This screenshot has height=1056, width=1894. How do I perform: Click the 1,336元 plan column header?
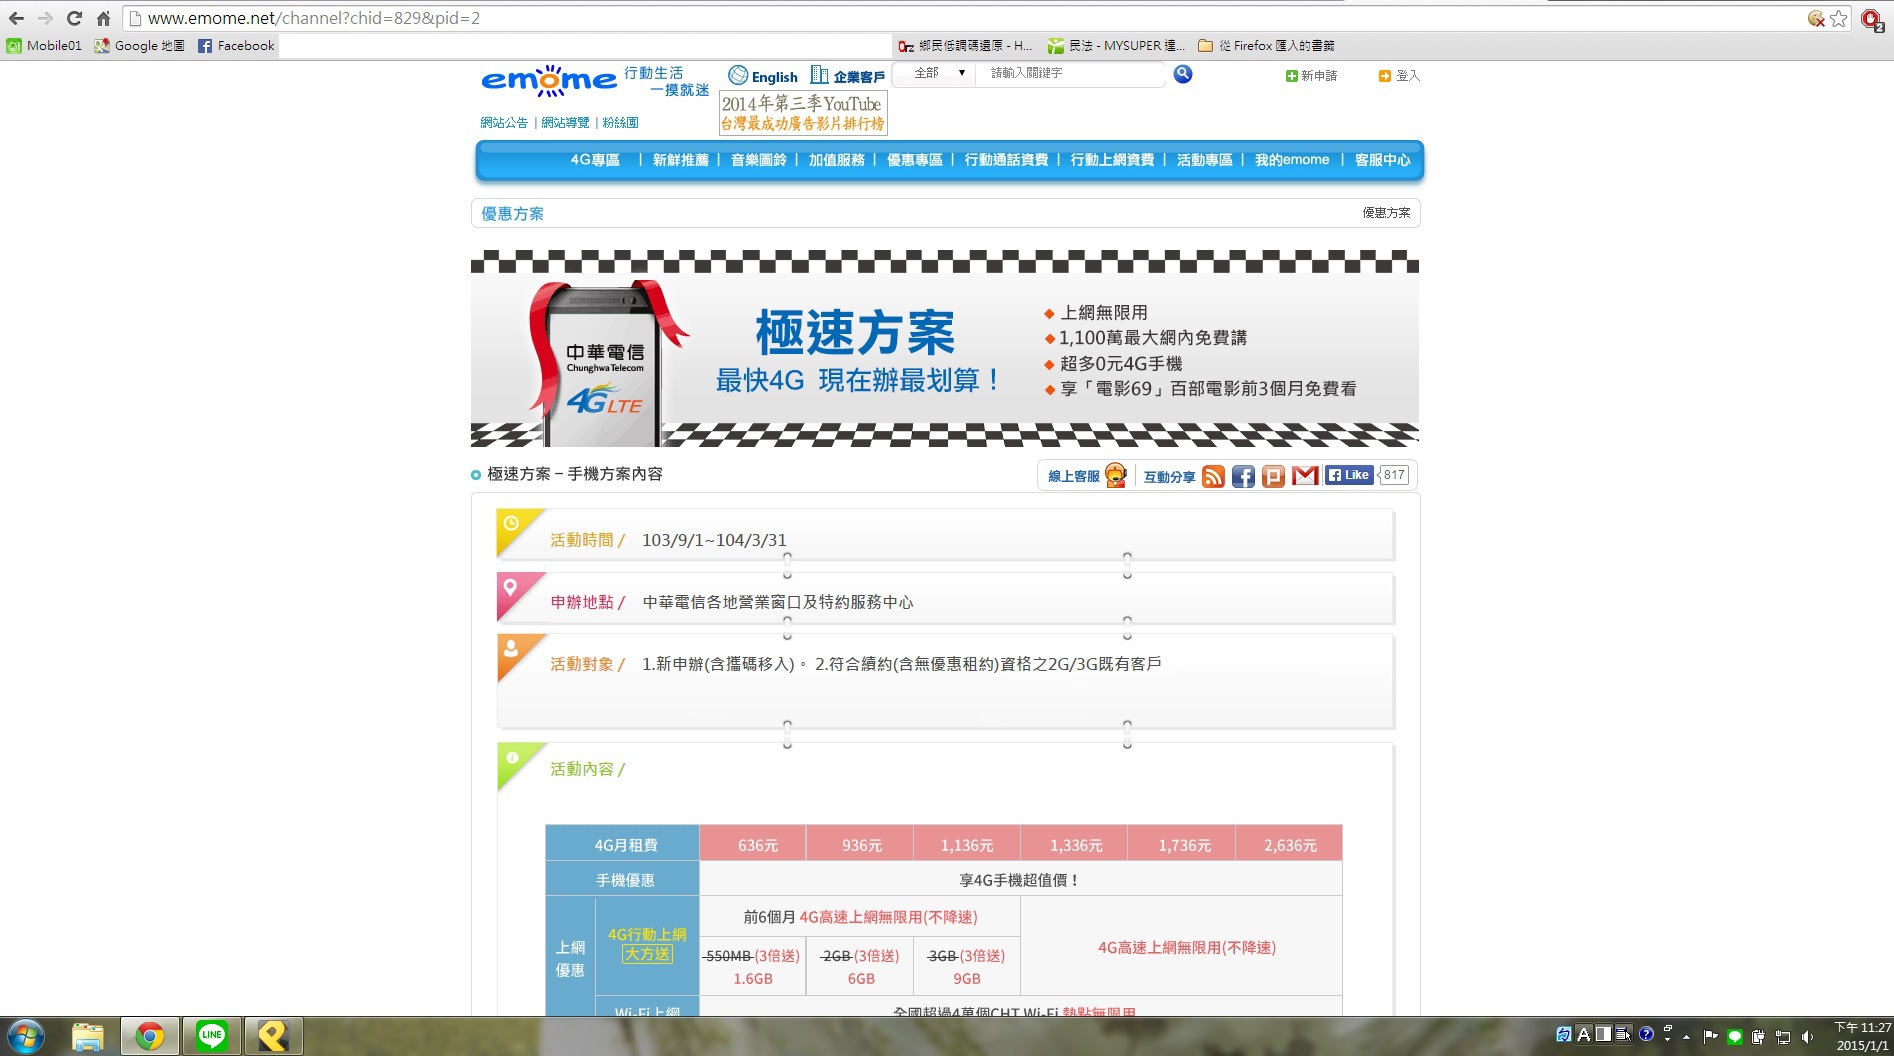tap(1074, 845)
